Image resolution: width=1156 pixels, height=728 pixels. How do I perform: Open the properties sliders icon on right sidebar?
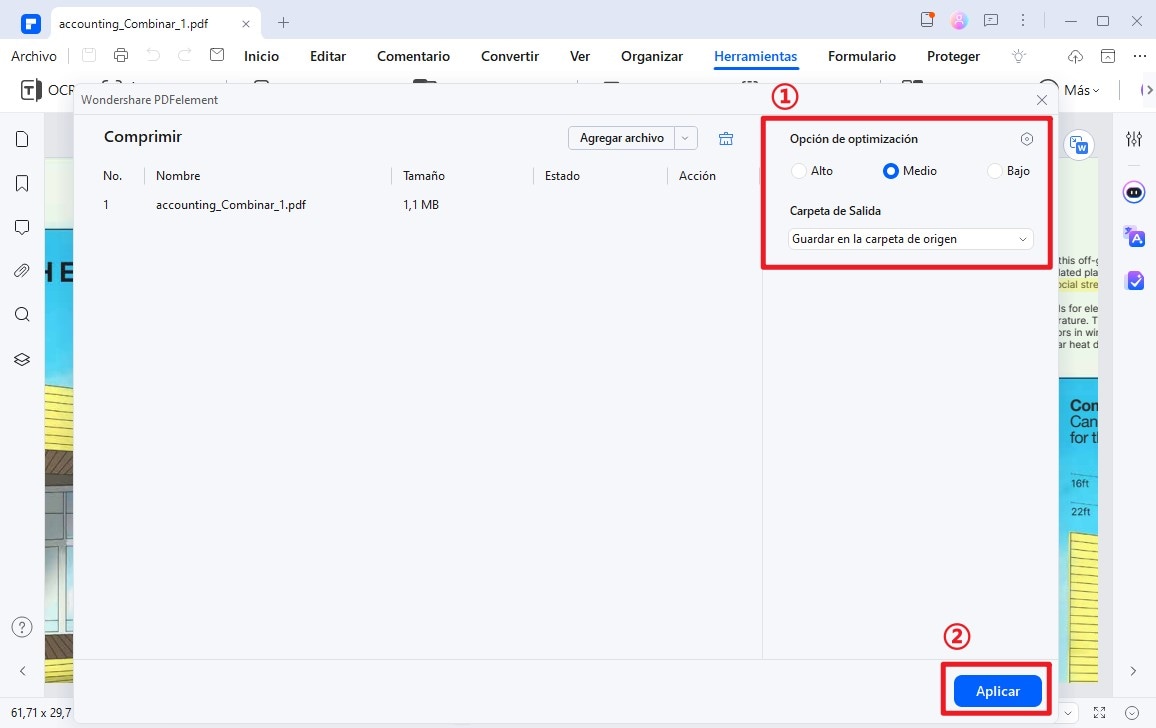(1134, 139)
